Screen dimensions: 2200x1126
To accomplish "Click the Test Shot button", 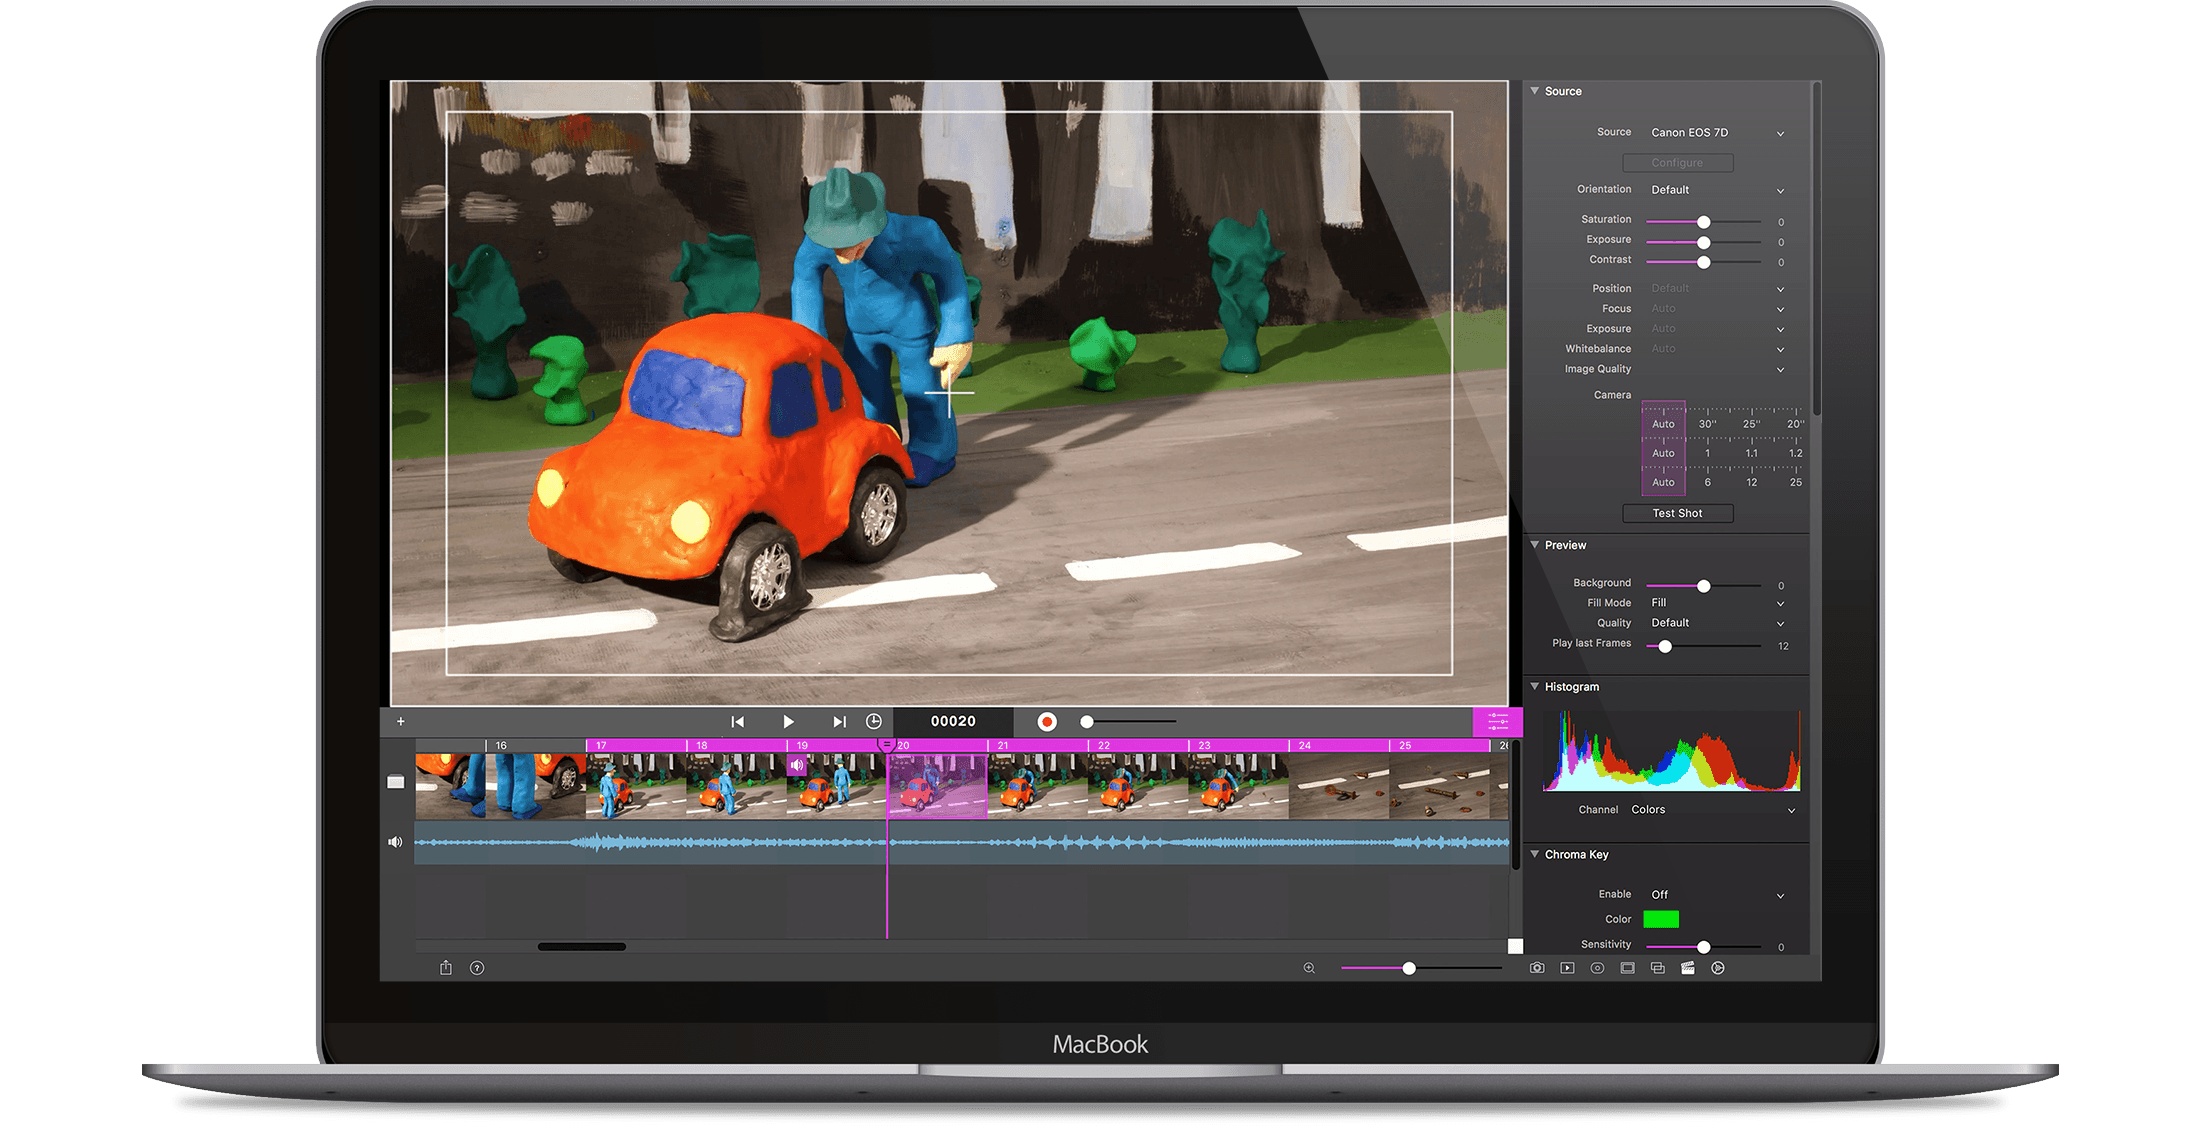I will 1677,513.
